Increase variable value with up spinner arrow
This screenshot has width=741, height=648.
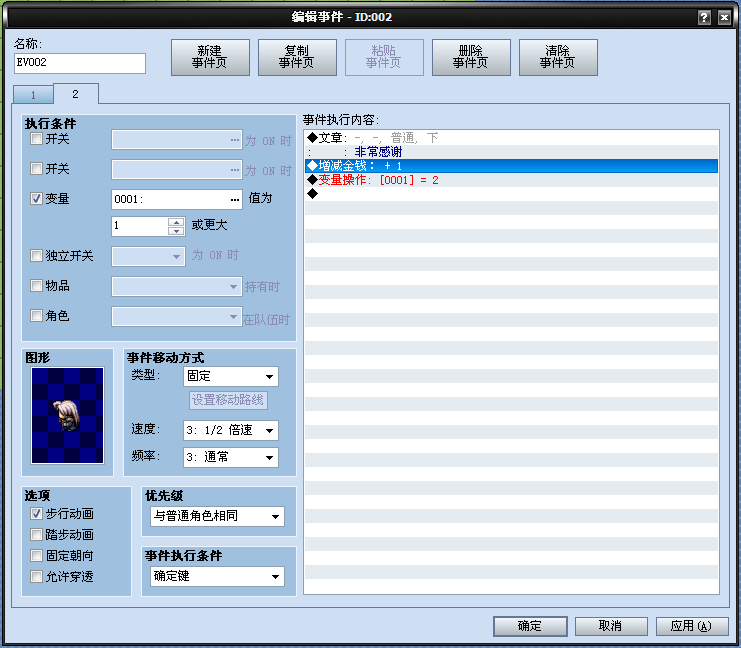pyautogui.click(x=176, y=222)
